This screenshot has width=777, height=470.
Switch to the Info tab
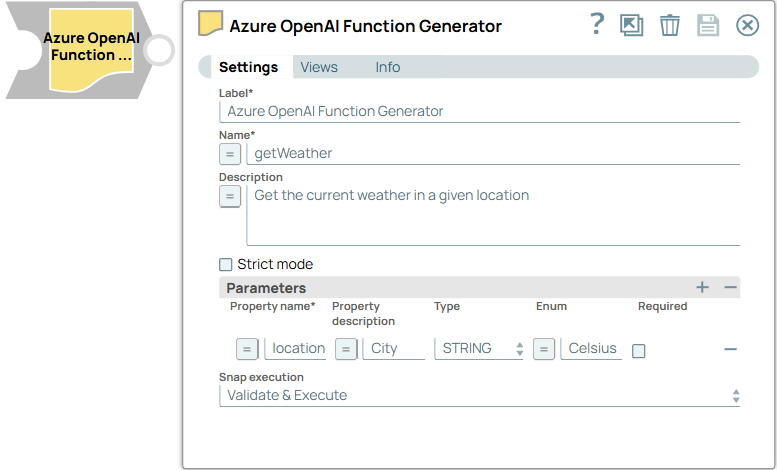pos(388,67)
